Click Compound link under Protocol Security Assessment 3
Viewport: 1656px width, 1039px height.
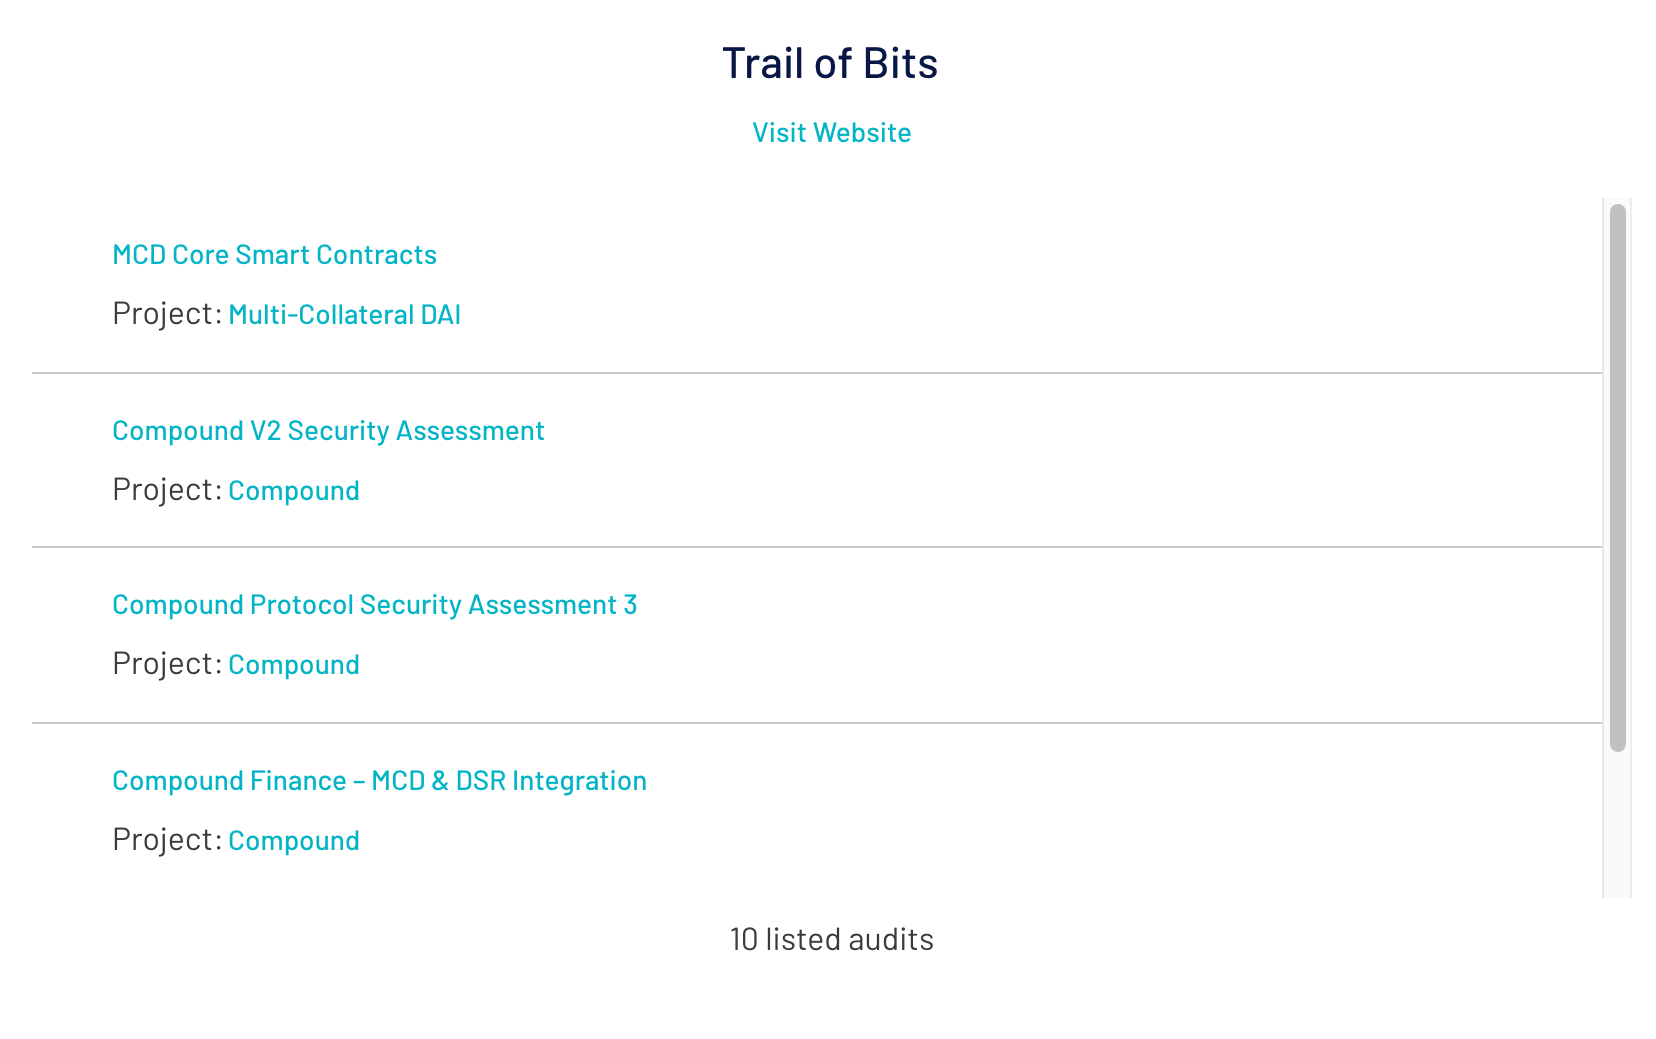[294, 664]
